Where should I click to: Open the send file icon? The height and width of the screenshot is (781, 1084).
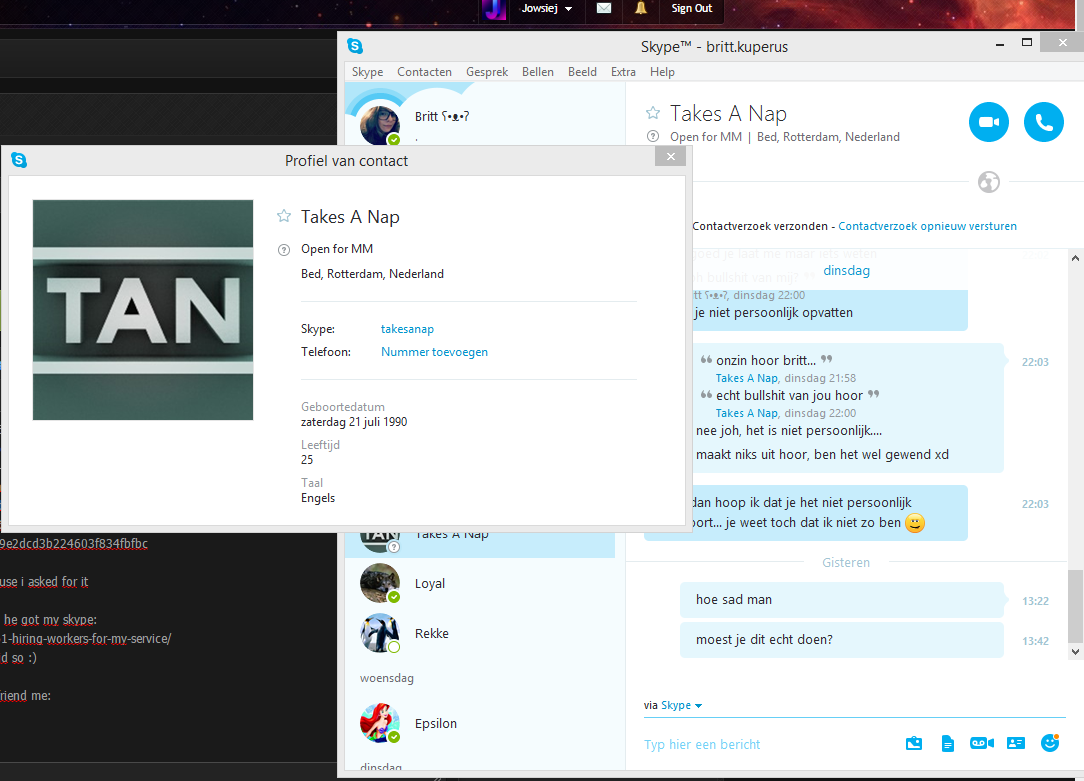pyautogui.click(x=948, y=744)
